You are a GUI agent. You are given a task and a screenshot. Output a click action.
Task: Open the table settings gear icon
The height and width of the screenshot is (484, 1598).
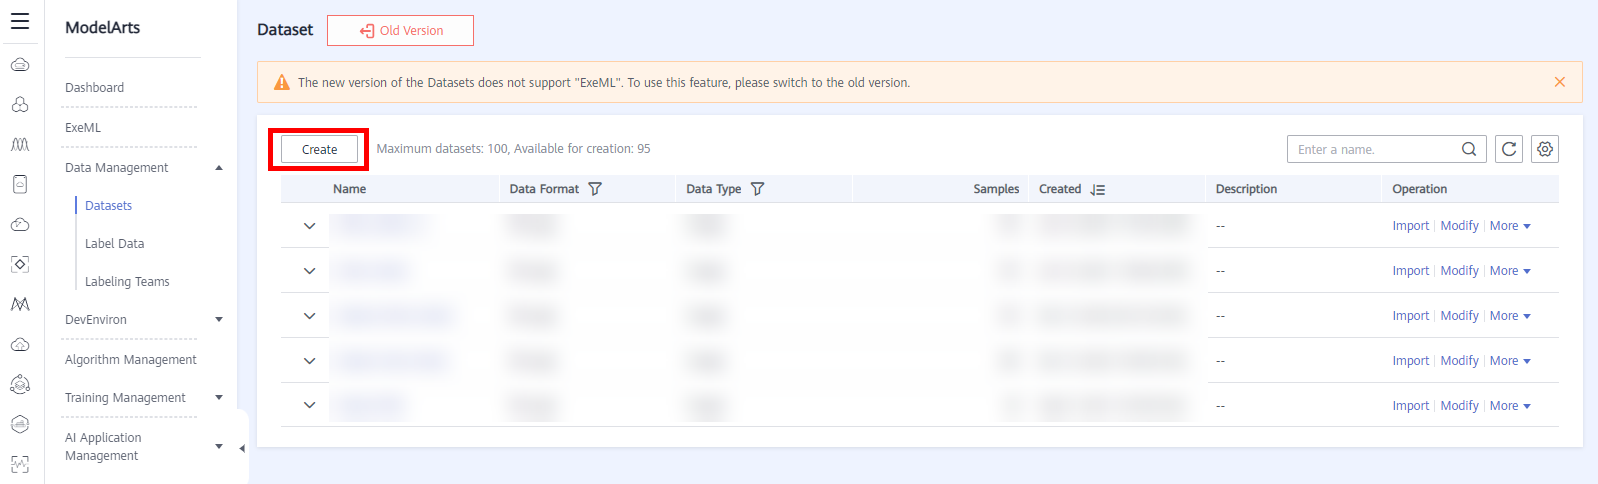[x=1545, y=149]
